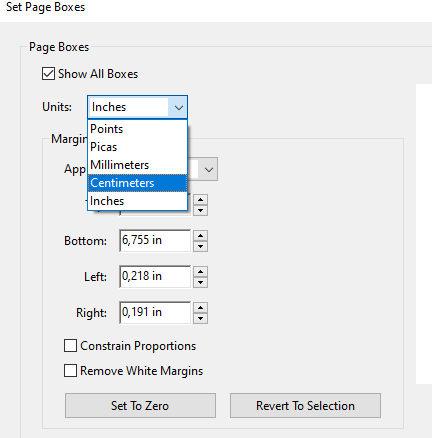Increase the Top margin with up arrow
This screenshot has width=432, height=438.
(x=200, y=200)
